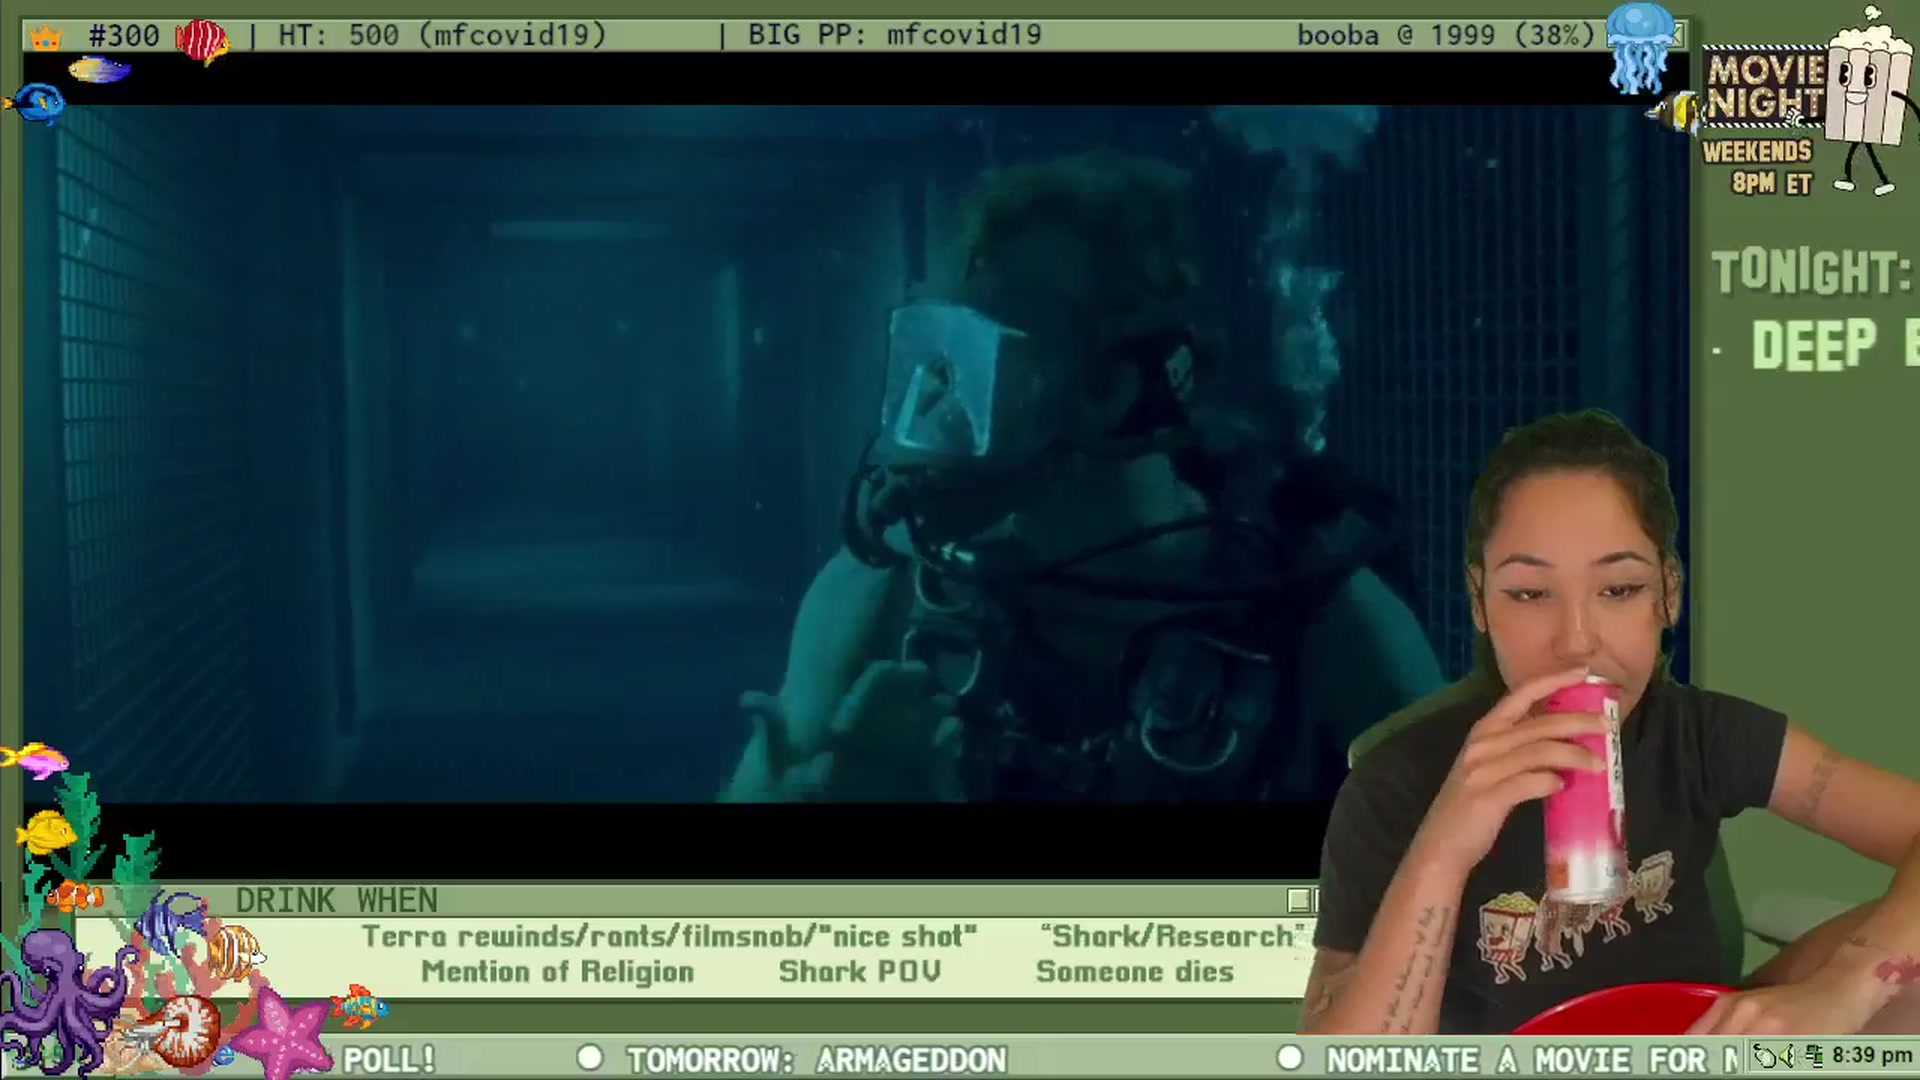The image size is (1920, 1080).
Task: Click the "BIG PP: mfcovid19" stat
Action: tap(894, 36)
